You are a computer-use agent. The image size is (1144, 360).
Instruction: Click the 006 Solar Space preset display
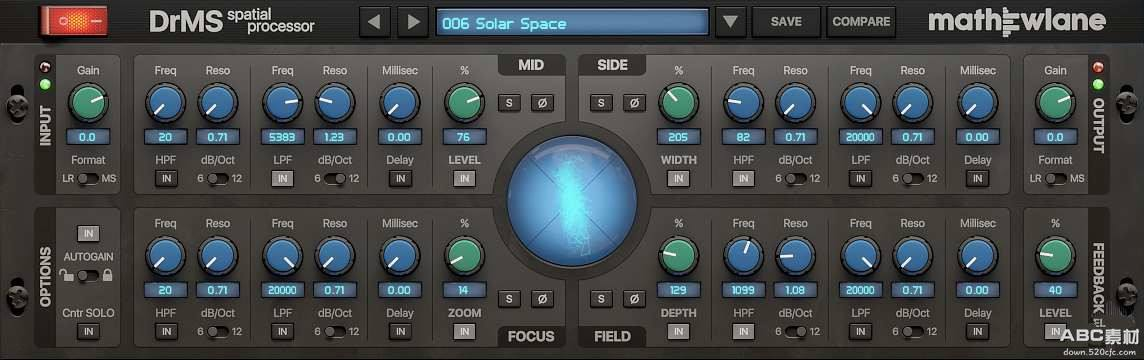tap(573, 22)
